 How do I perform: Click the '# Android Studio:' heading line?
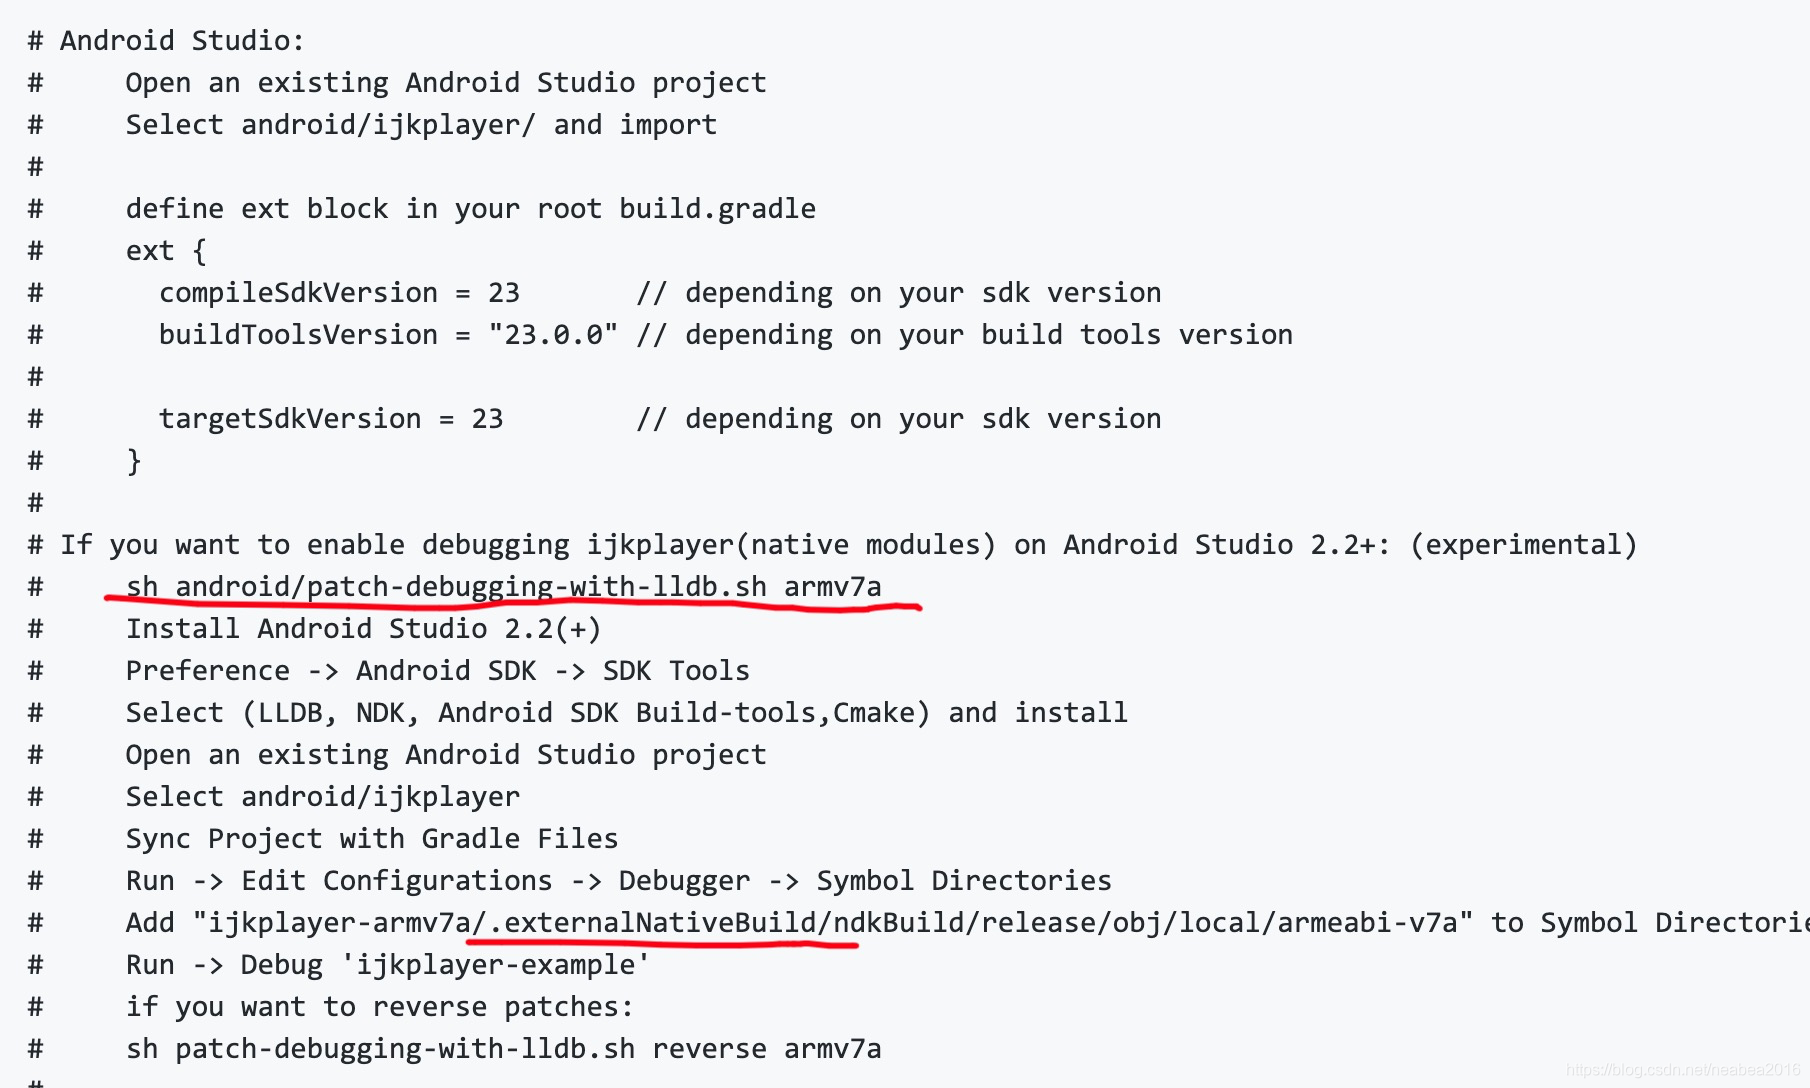[166, 41]
